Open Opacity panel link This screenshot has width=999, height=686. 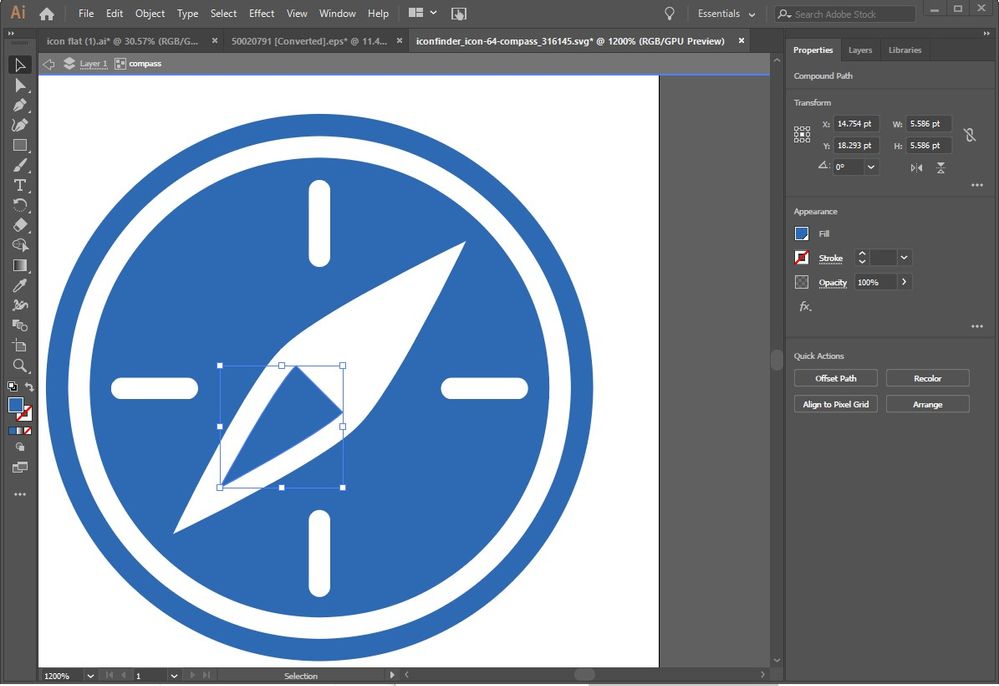click(x=832, y=282)
